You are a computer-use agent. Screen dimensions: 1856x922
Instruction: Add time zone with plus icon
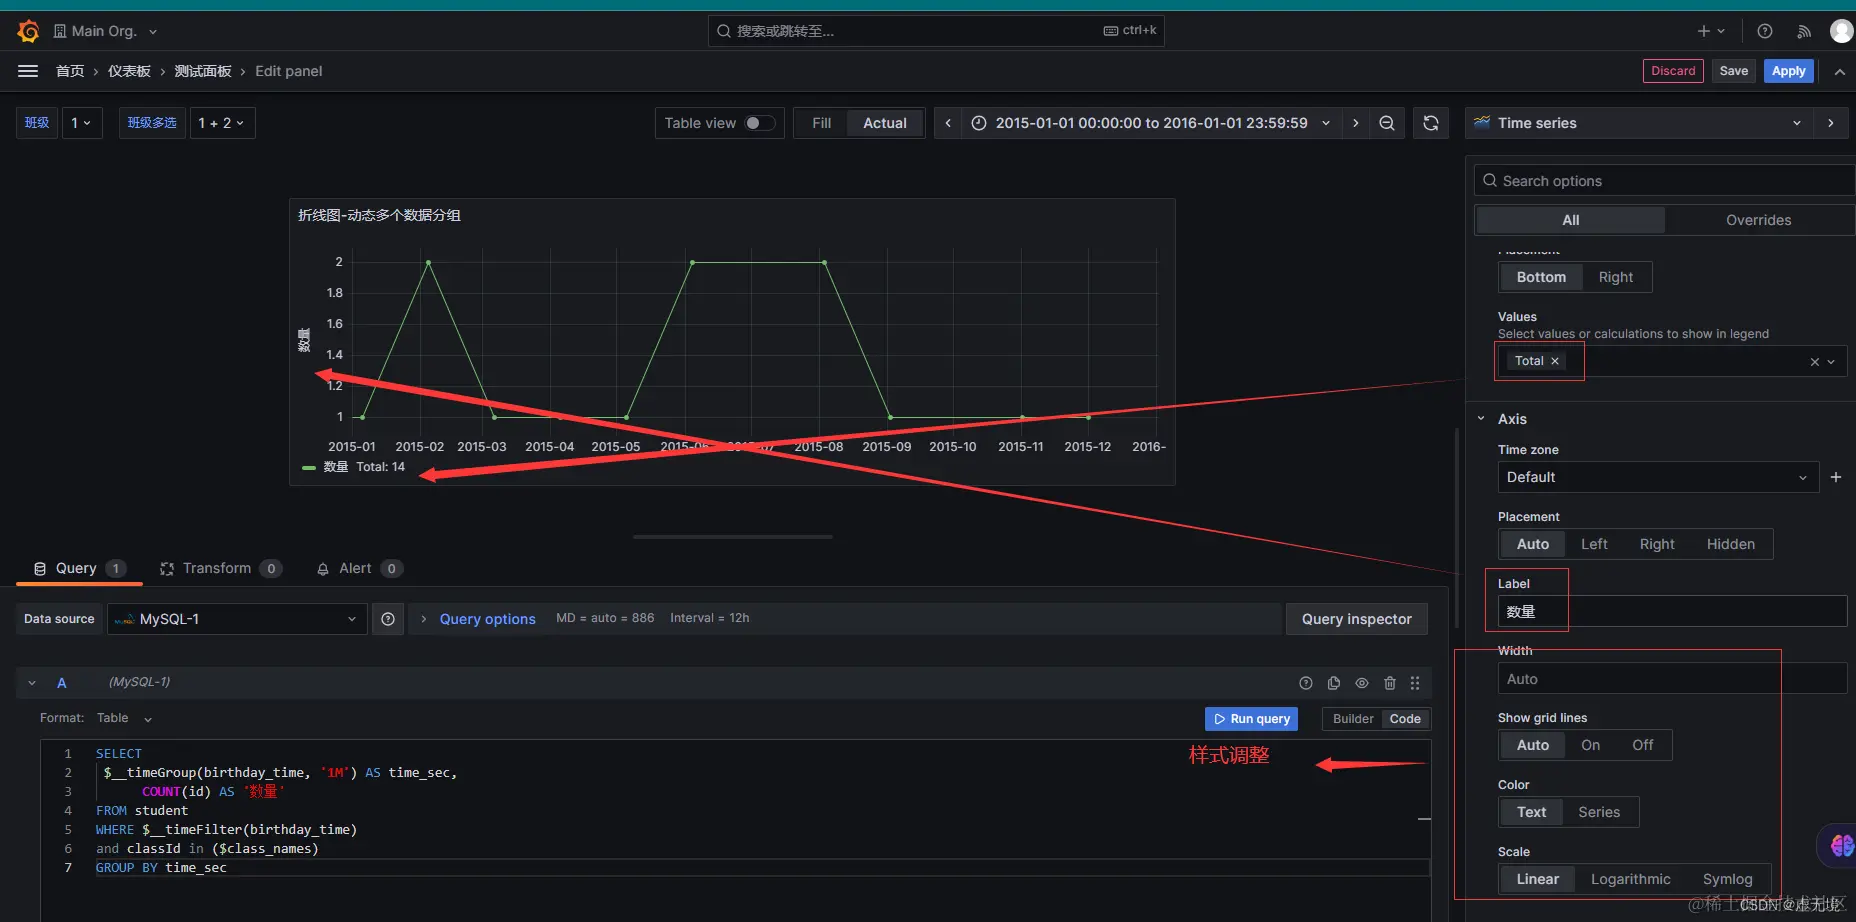pyautogui.click(x=1836, y=477)
